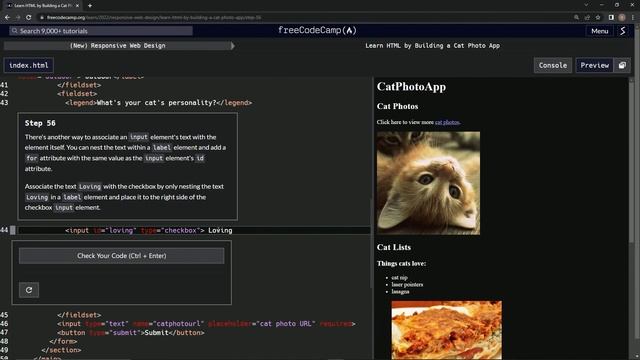Open tab search chevron in the title bar
The height and width of the screenshot is (360, 640).
586,5
